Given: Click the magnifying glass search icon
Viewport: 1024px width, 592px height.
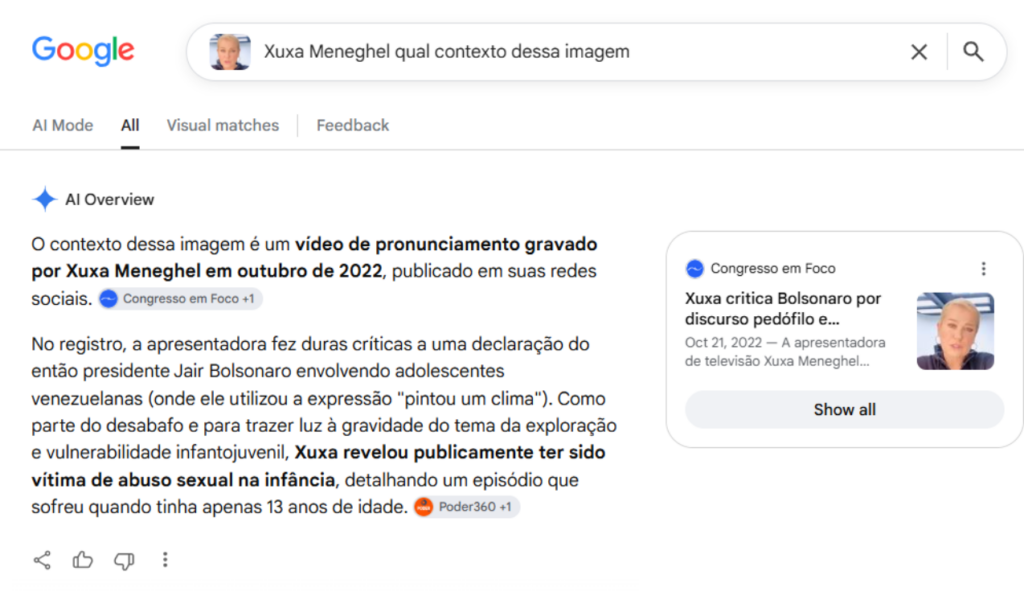Looking at the screenshot, I should pos(973,52).
